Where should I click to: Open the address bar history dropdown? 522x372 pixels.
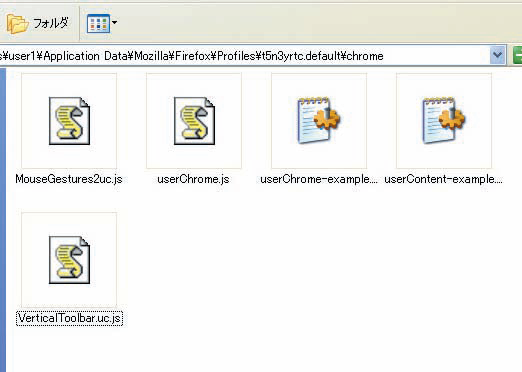497,55
